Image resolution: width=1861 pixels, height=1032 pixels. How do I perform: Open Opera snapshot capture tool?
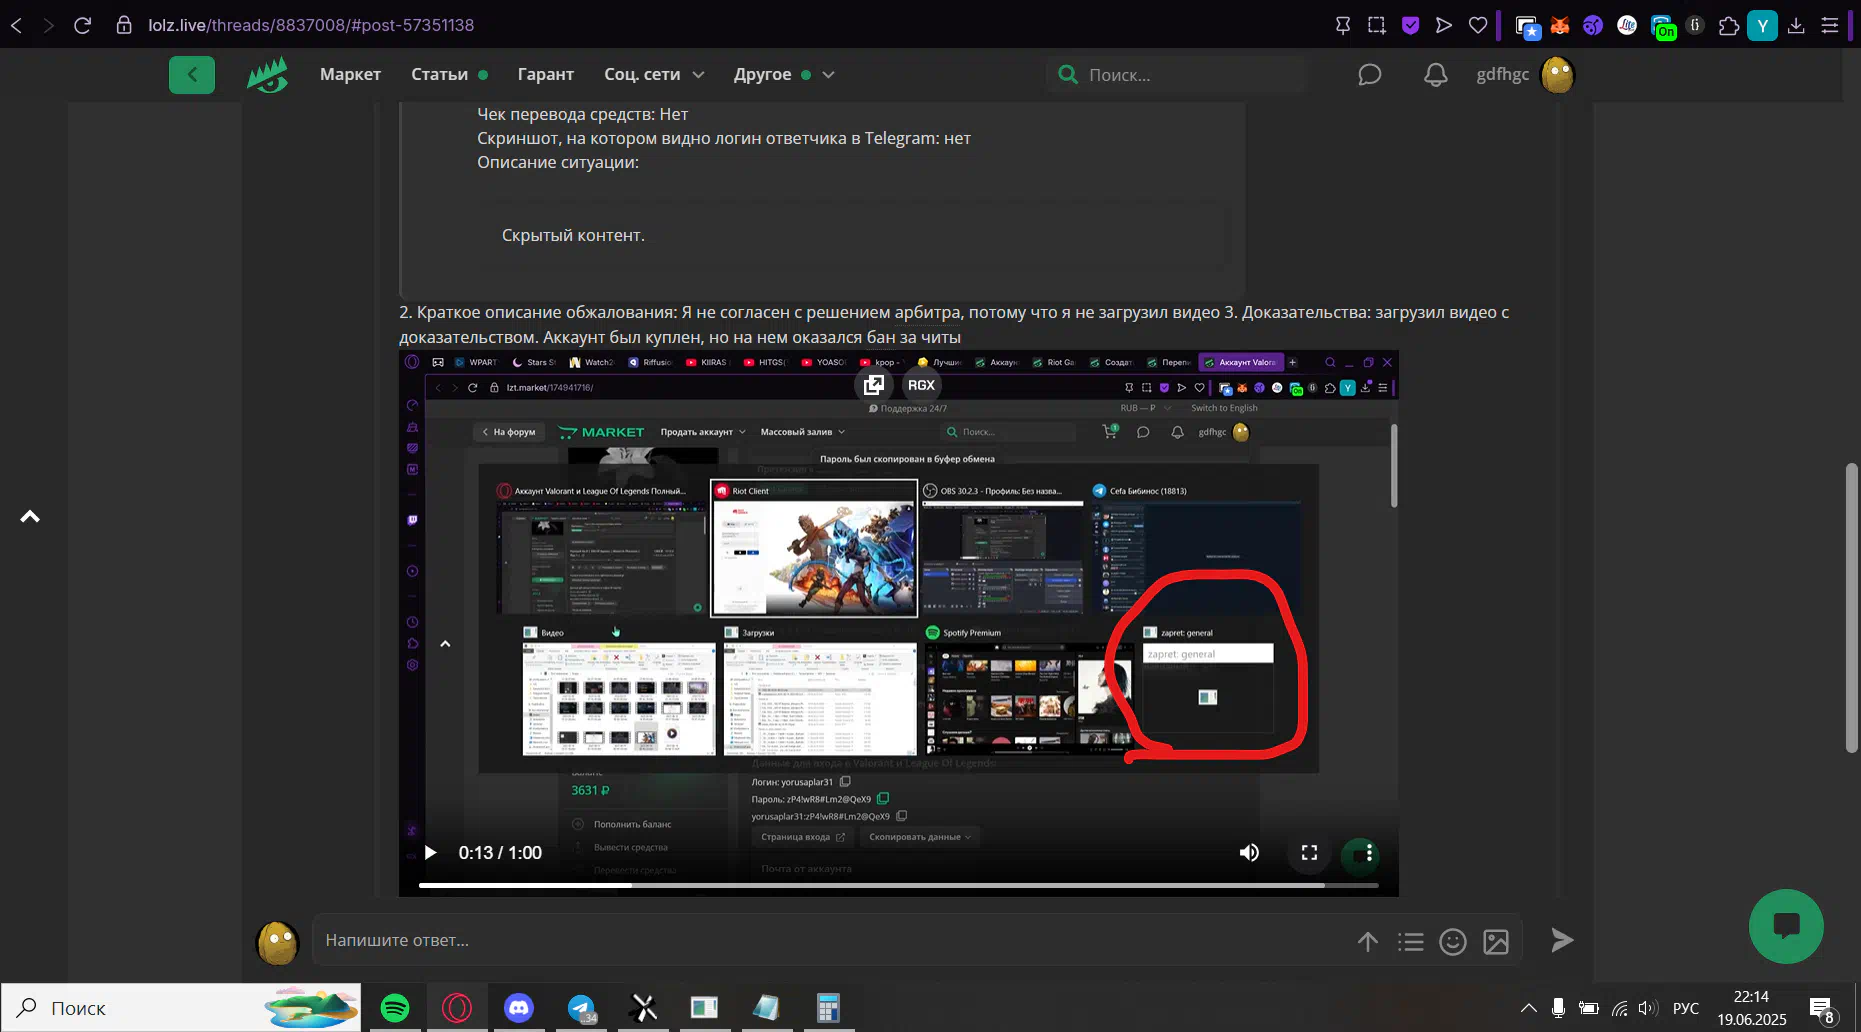pyautogui.click(x=1377, y=25)
